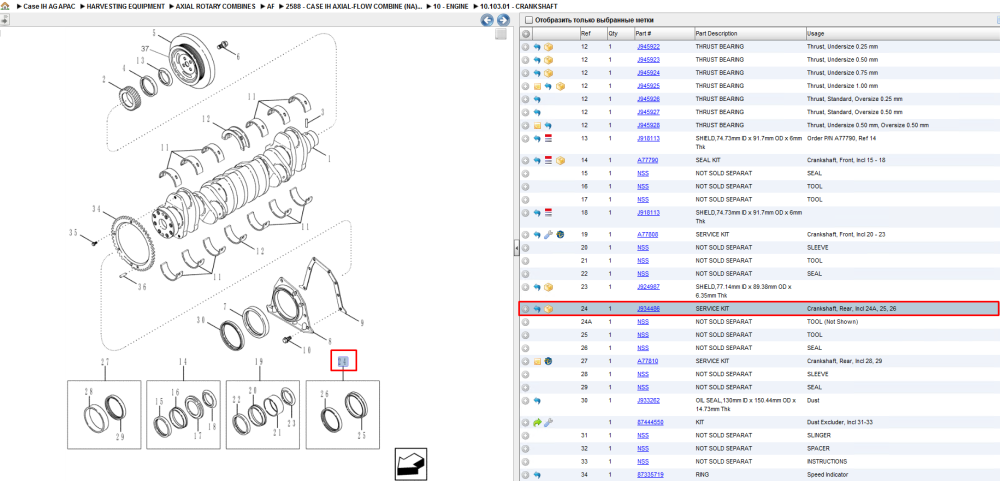This screenshot has width=1000, height=481.
Task: Collapse the splitter handle between diagram and table
Action: [x=516, y=248]
